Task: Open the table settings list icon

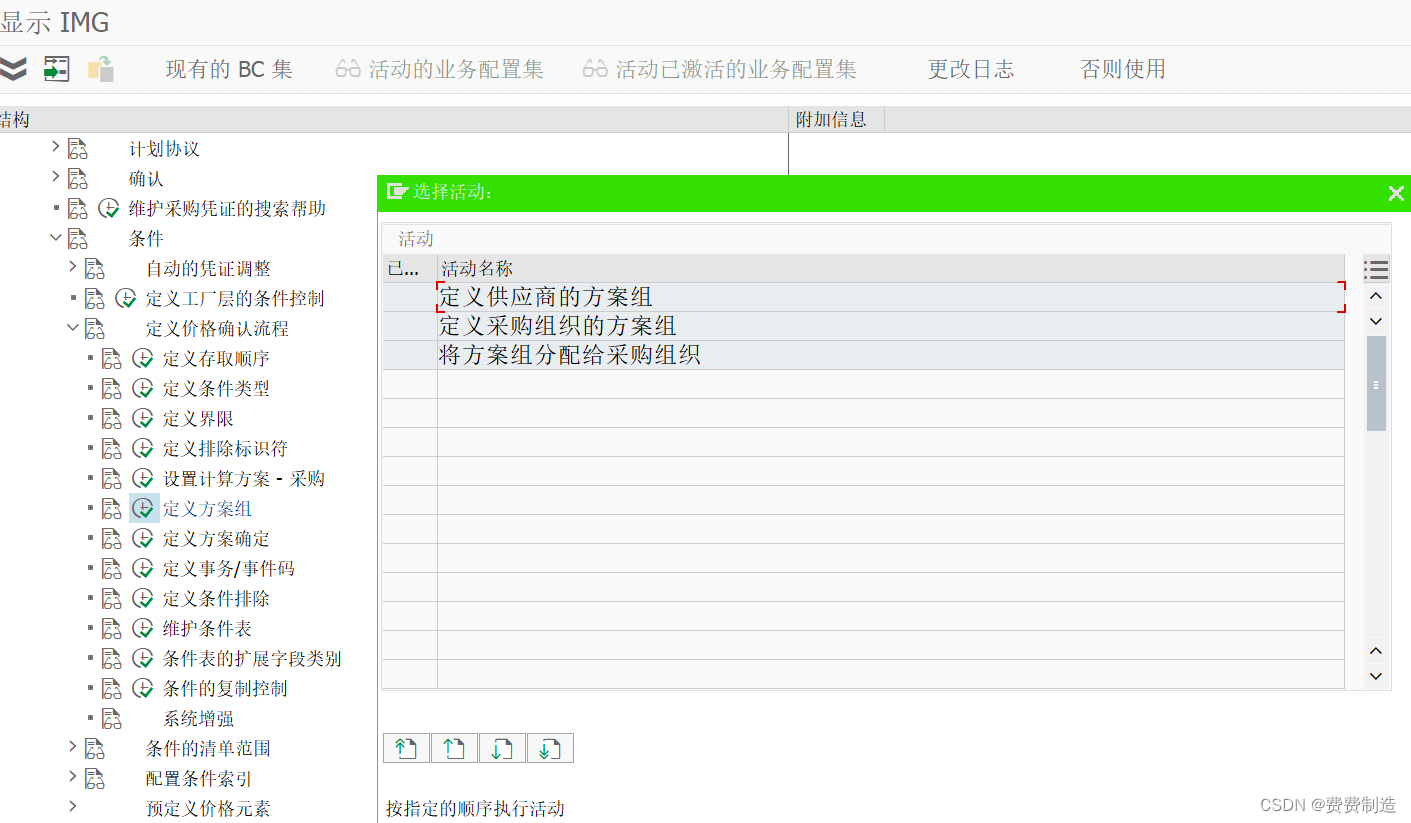Action: pos(1376,269)
